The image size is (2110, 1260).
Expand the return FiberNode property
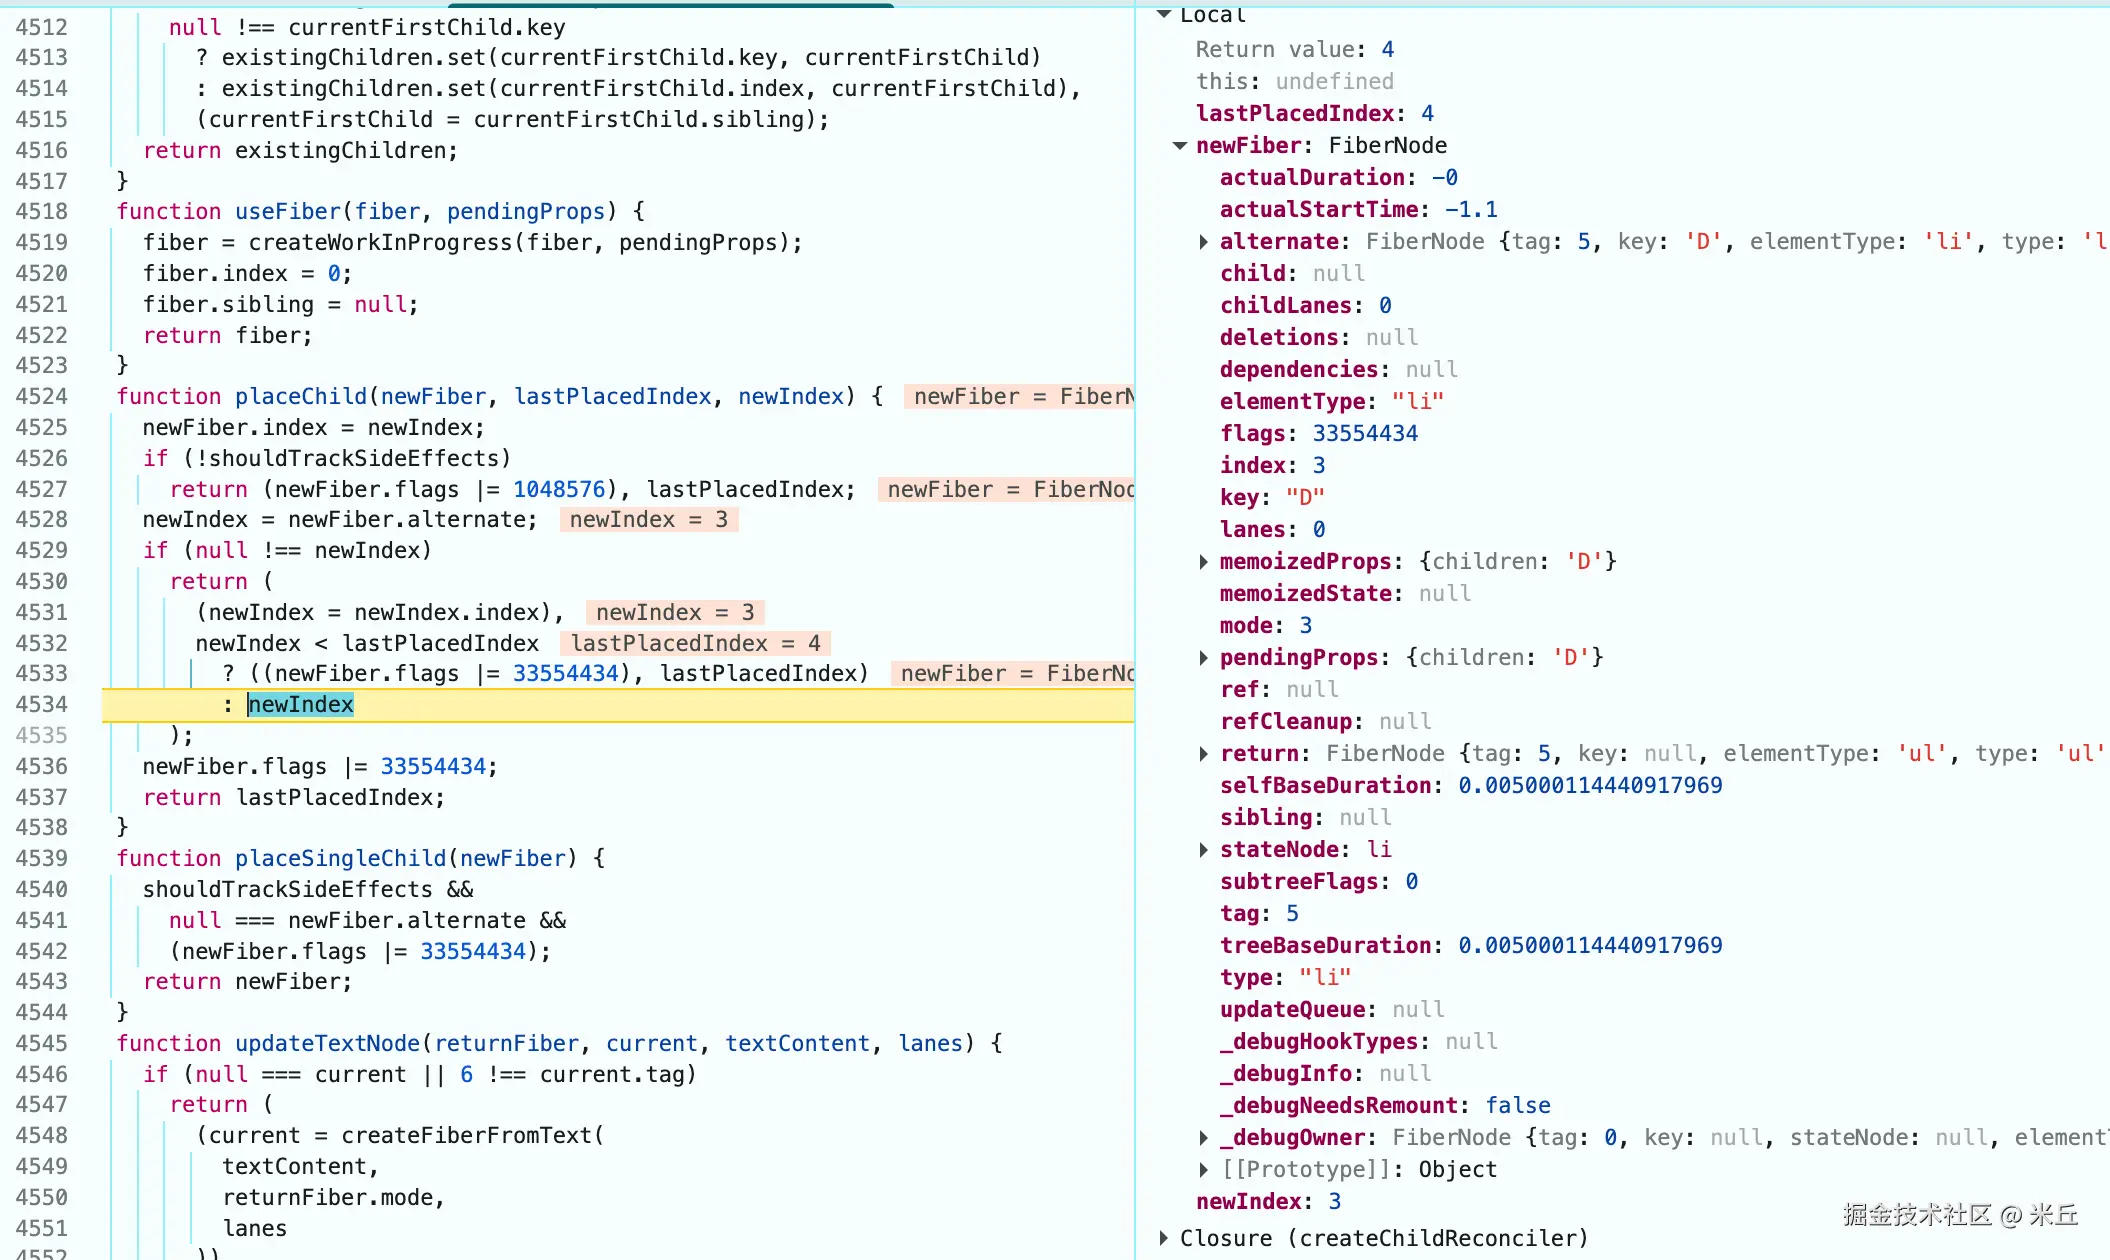click(1203, 754)
